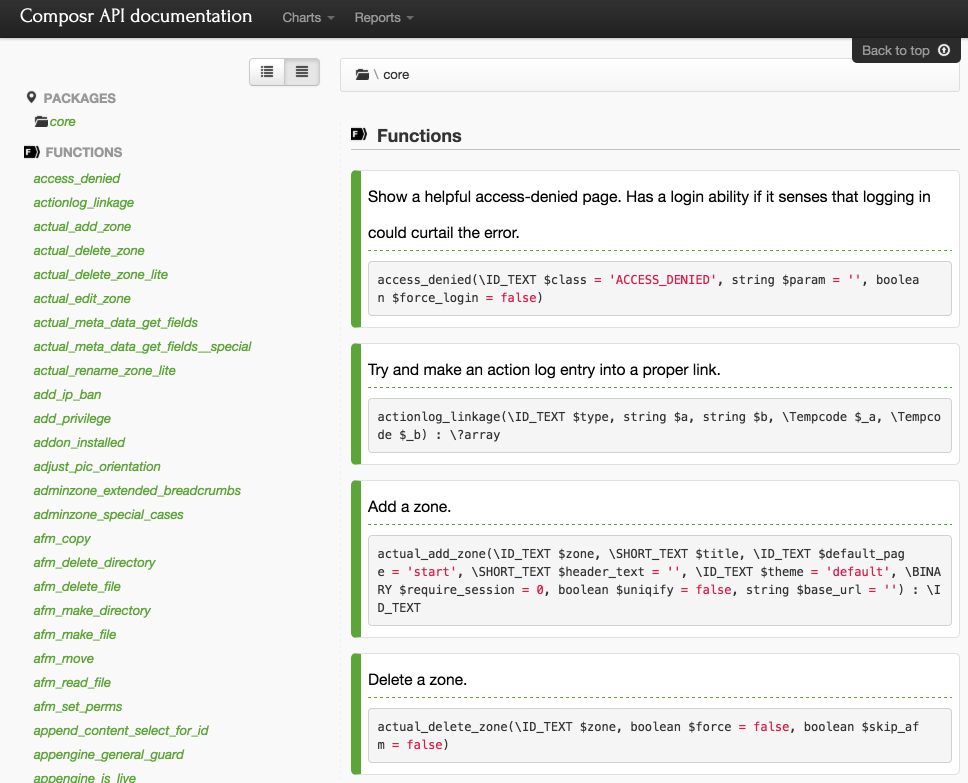Click the 'Delete a zone.' description
This screenshot has width=968, height=783.
pos(417,680)
